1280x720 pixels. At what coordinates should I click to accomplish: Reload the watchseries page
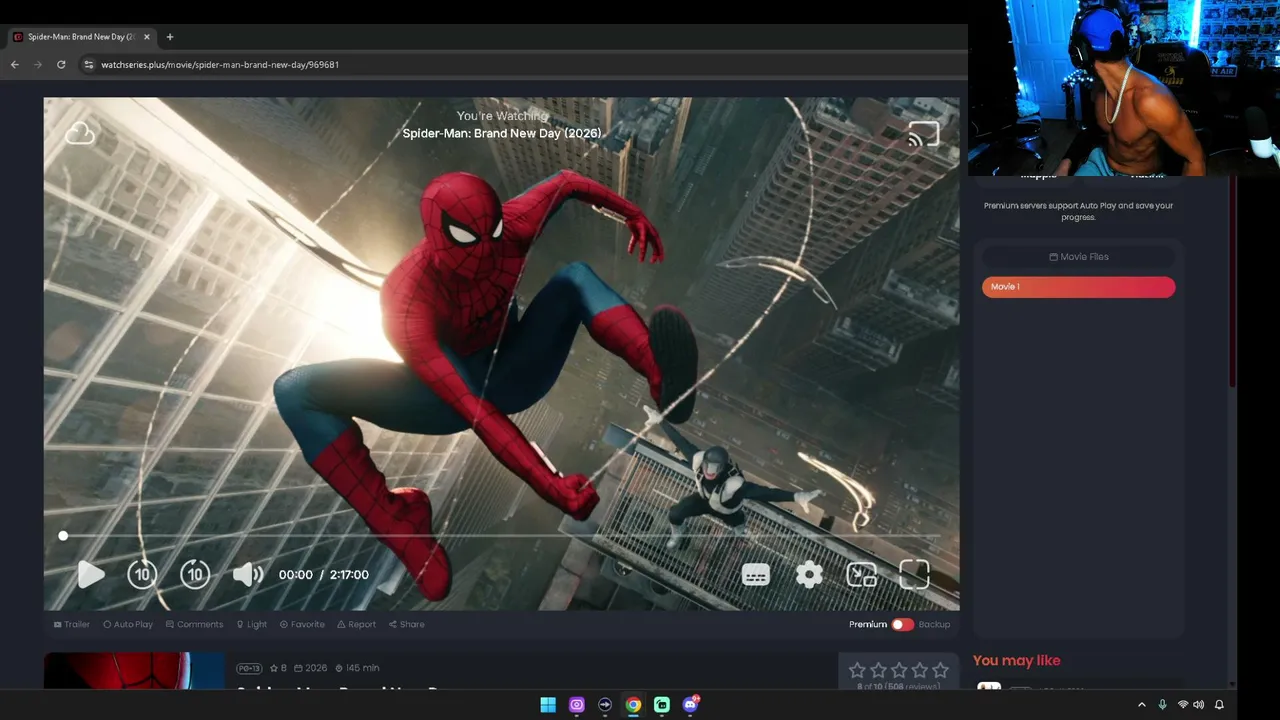pyautogui.click(x=61, y=65)
